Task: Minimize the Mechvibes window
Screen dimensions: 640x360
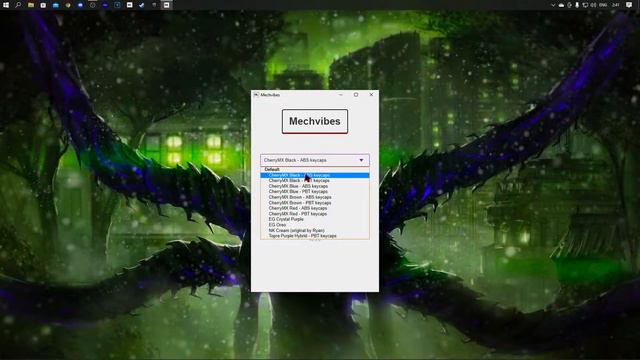Action: click(x=341, y=95)
